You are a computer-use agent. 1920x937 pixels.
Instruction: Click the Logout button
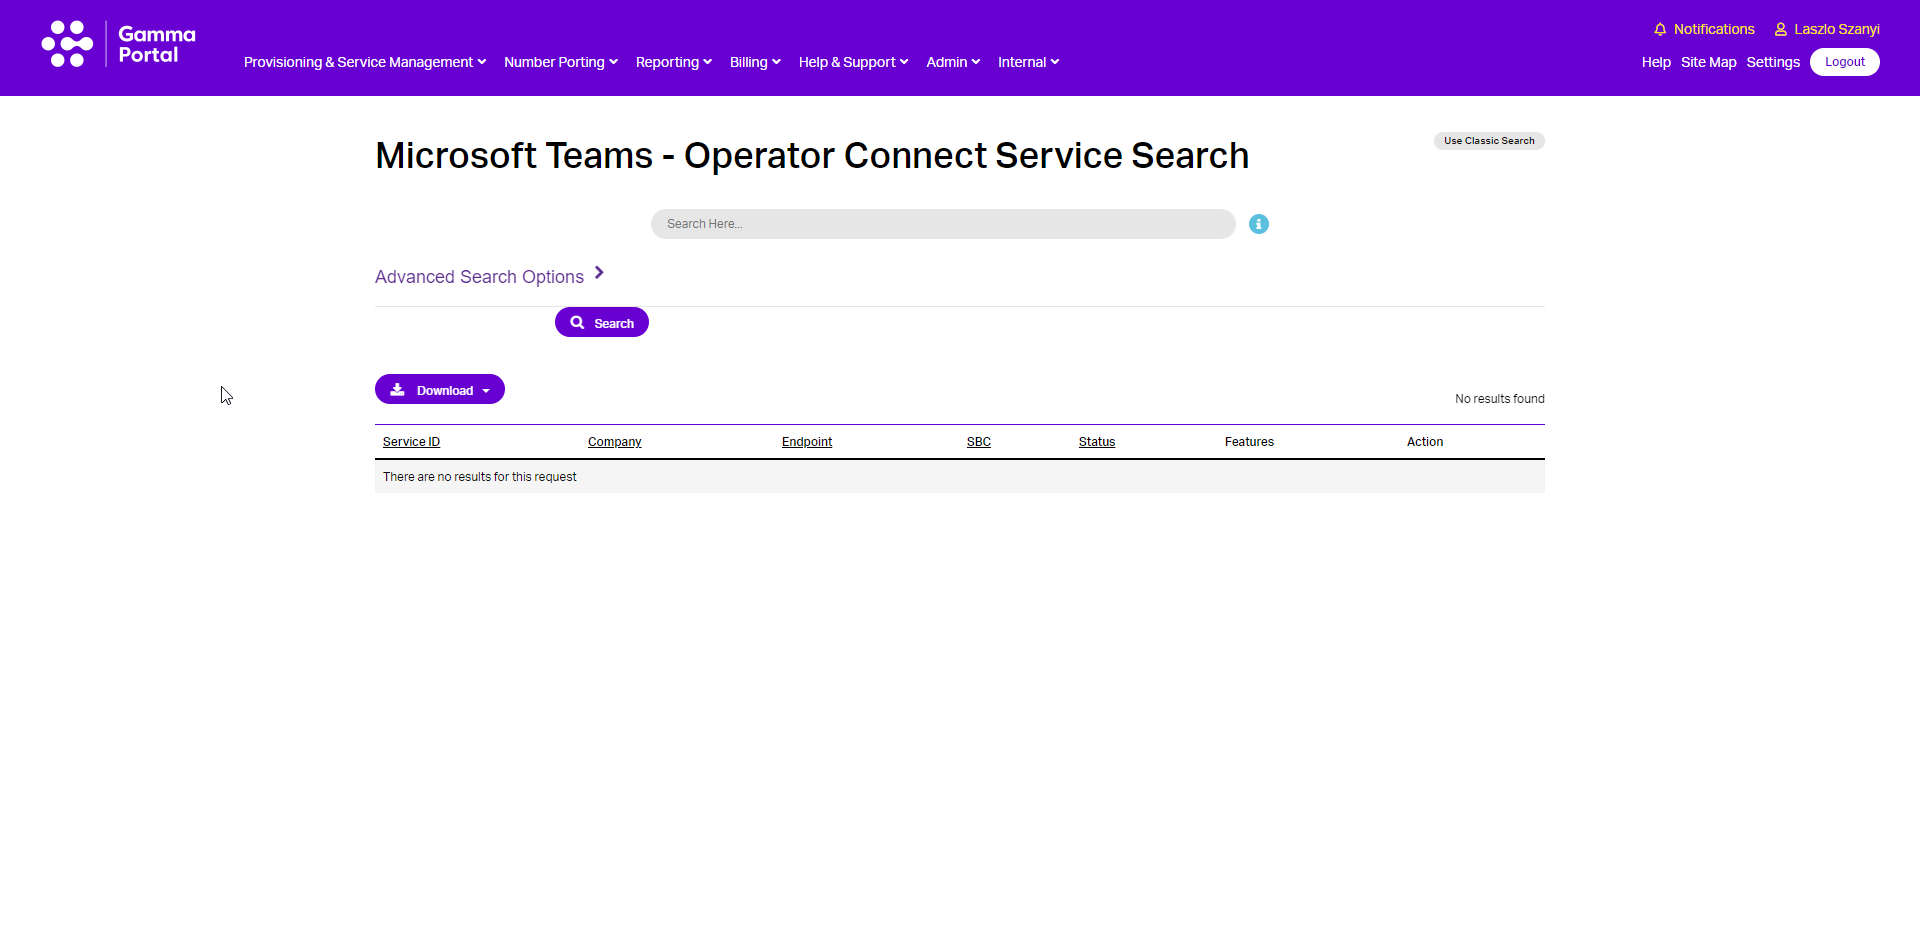click(1845, 62)
